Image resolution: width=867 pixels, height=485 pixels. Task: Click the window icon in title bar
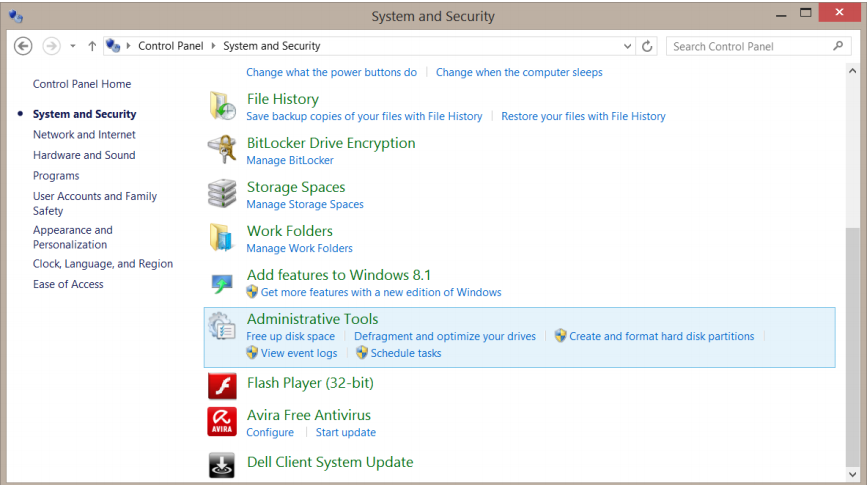(15, 16)
